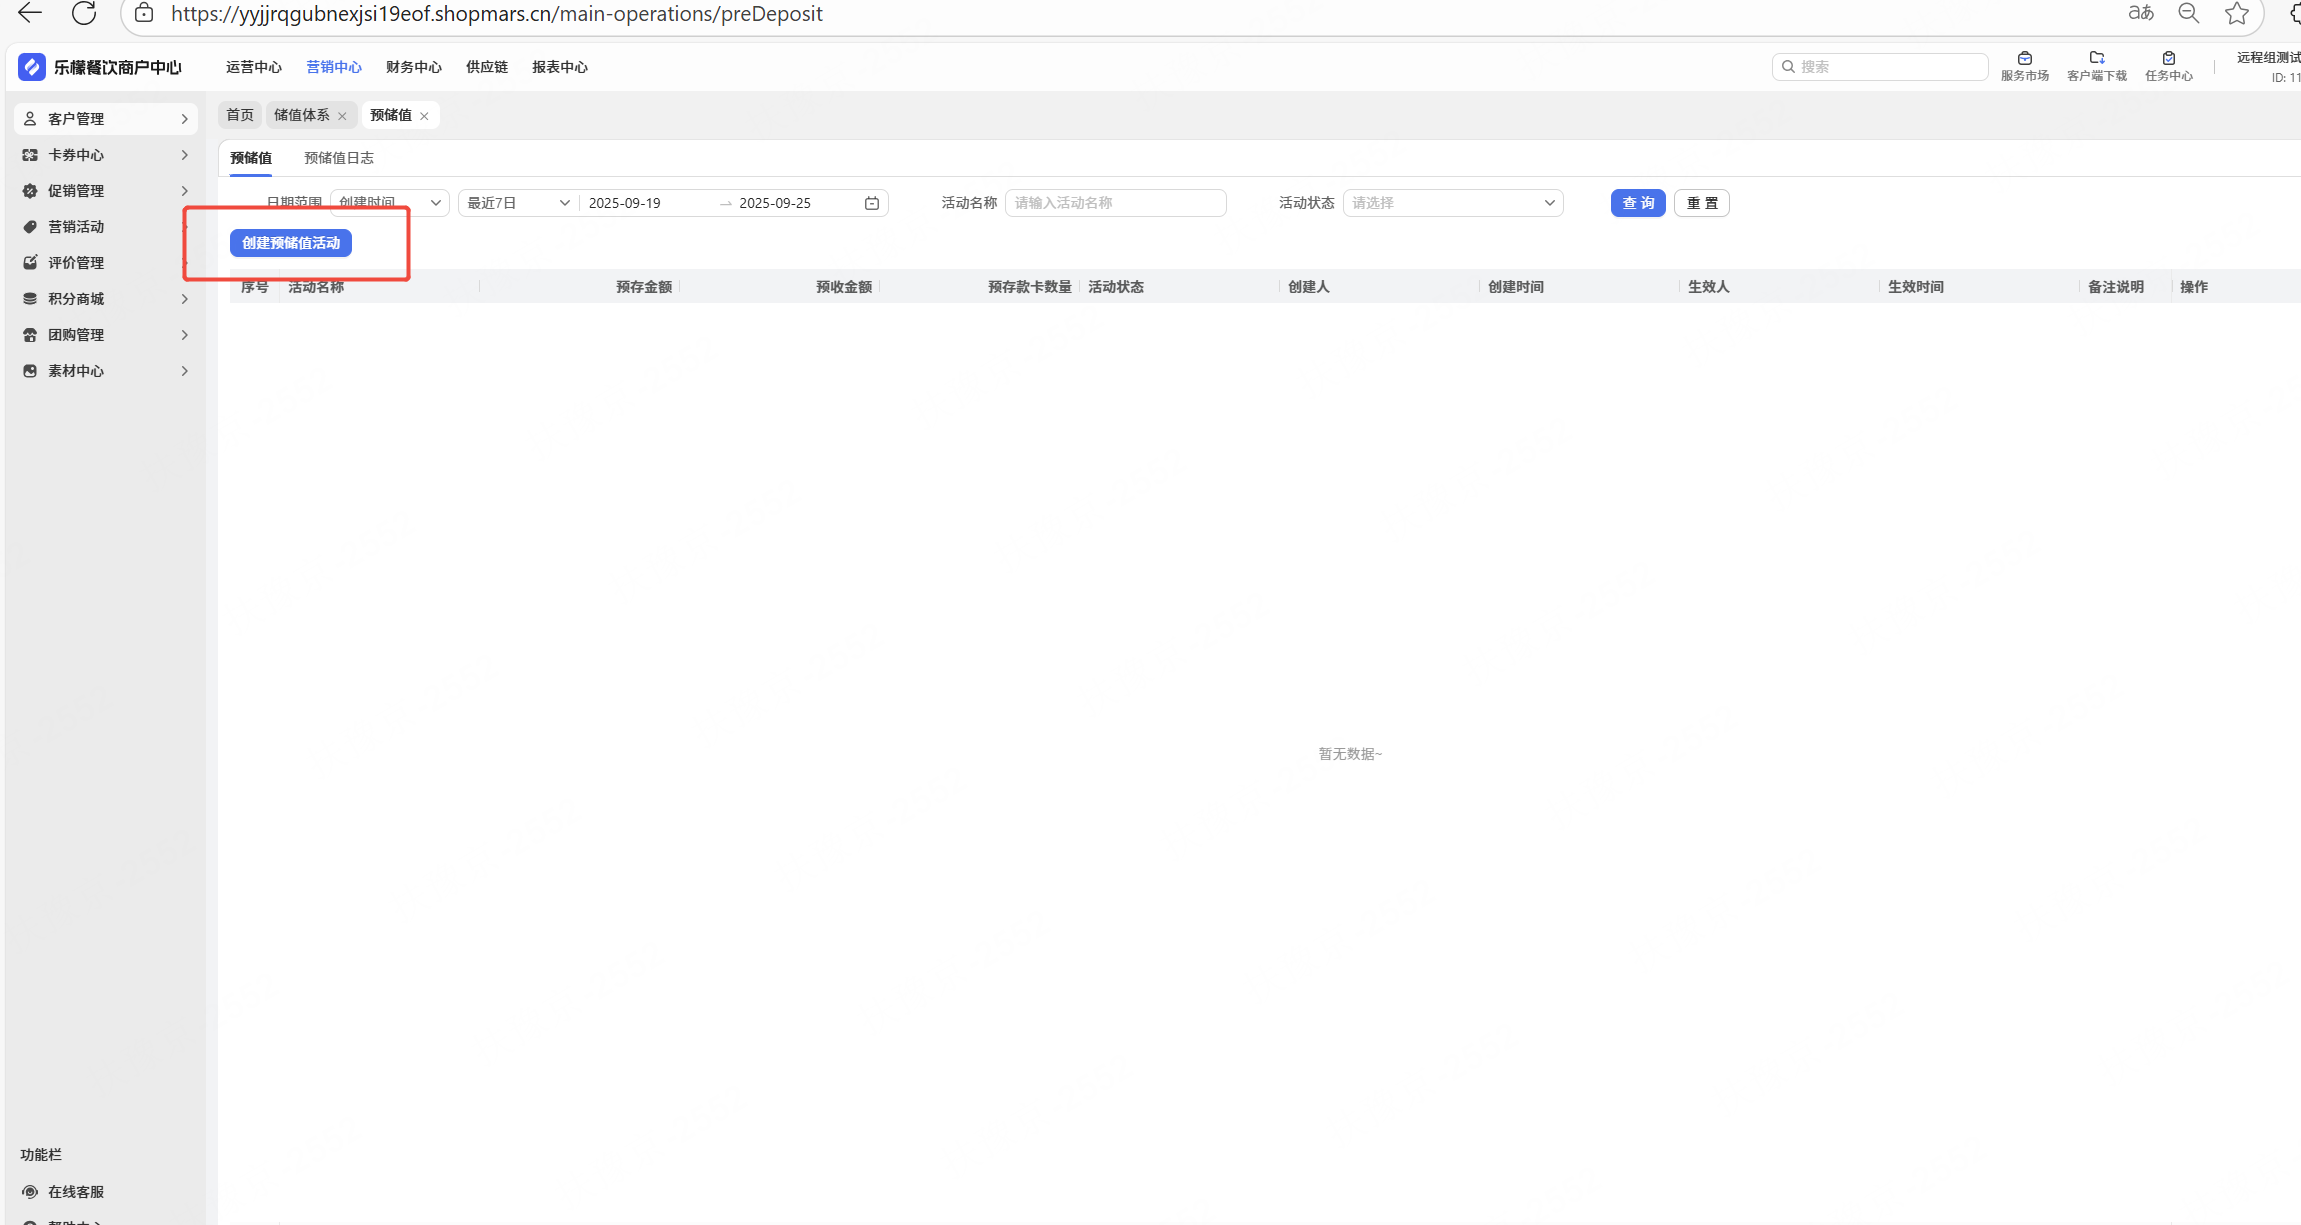Click the client download icon

[2096, 58]
